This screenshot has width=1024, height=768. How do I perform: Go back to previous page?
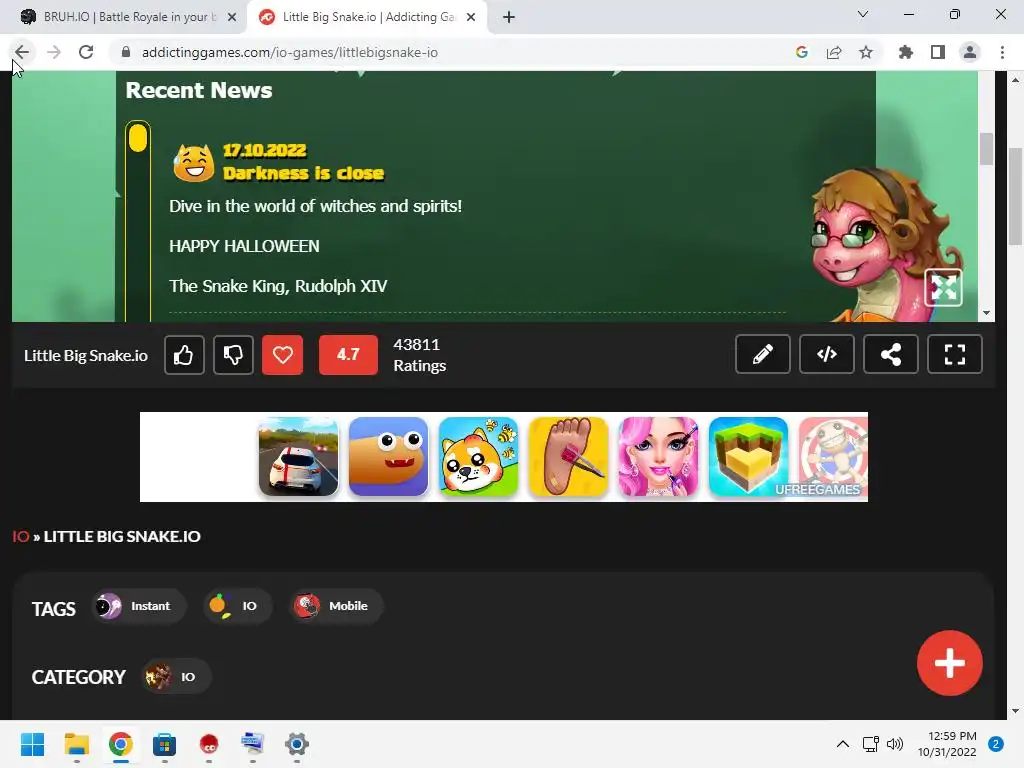coord(22,52)
